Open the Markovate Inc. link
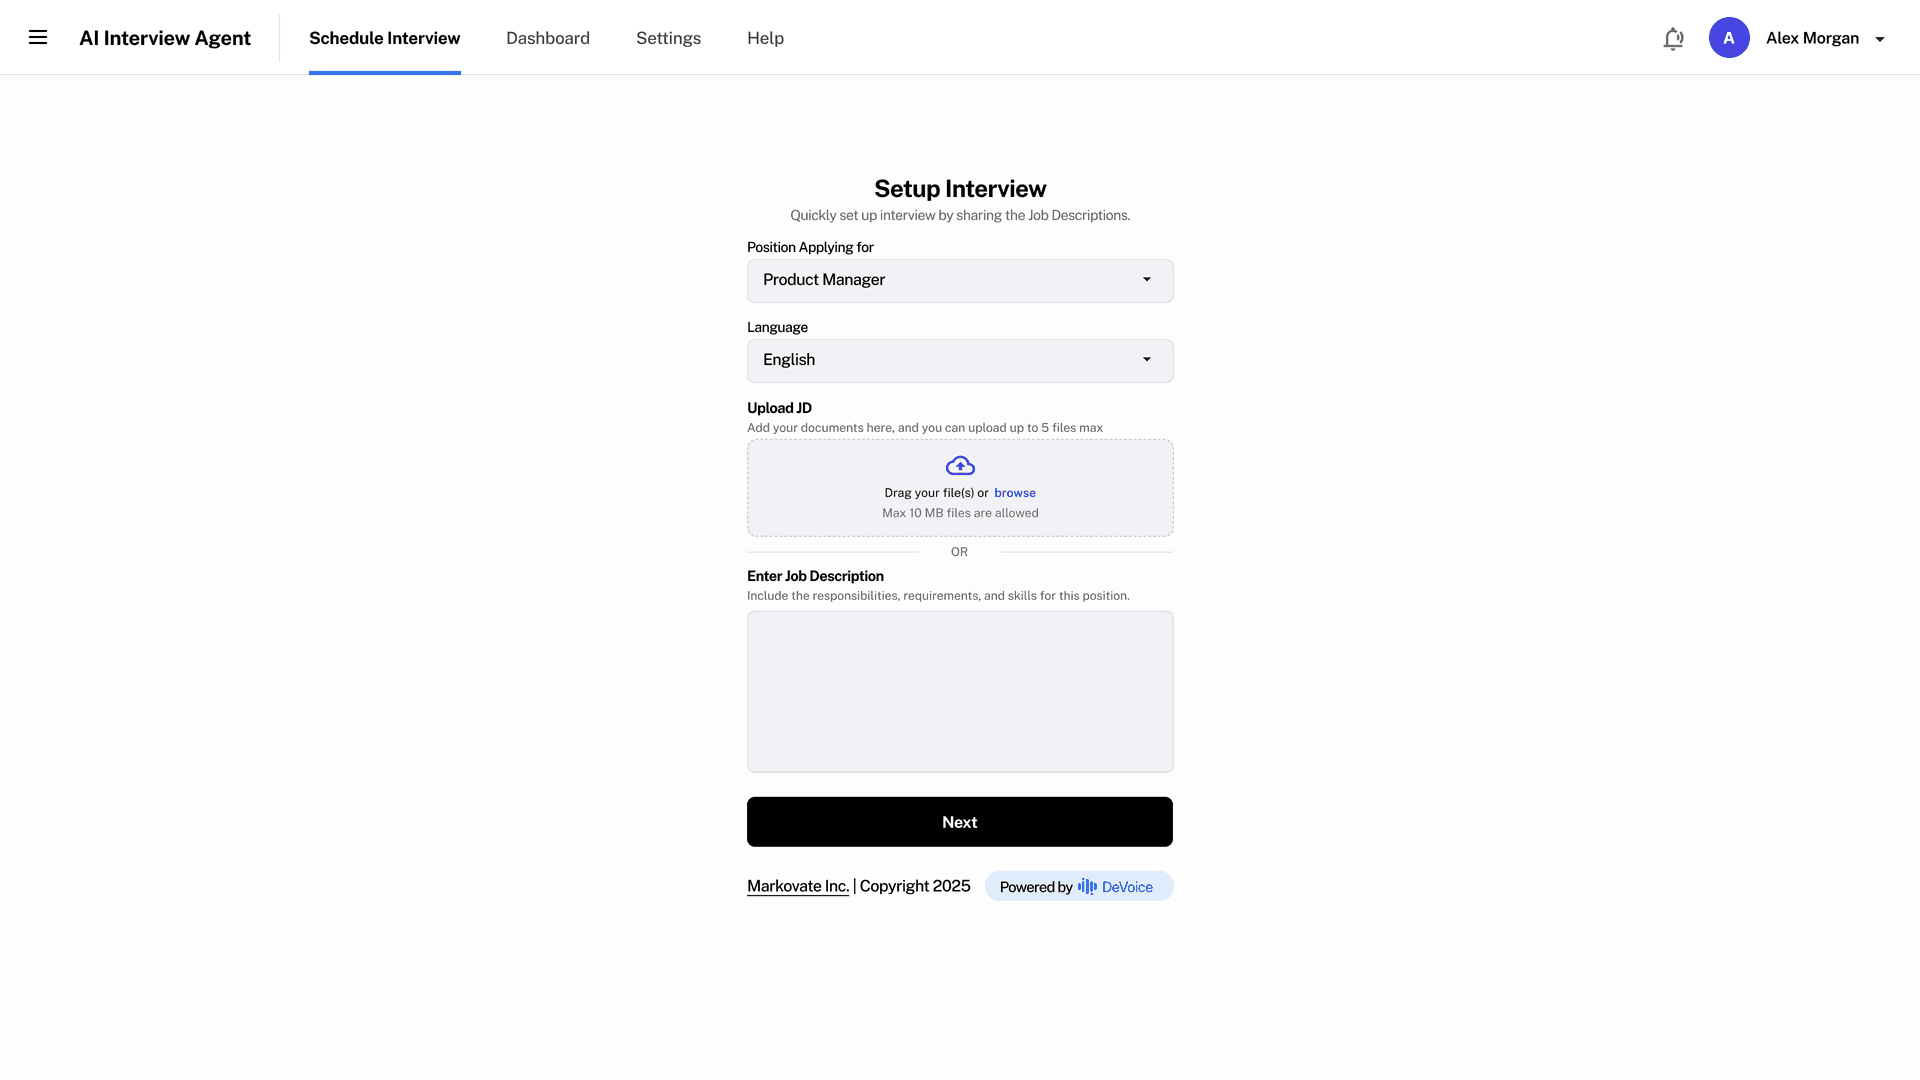1920x1080 pixels. point(798,887)
